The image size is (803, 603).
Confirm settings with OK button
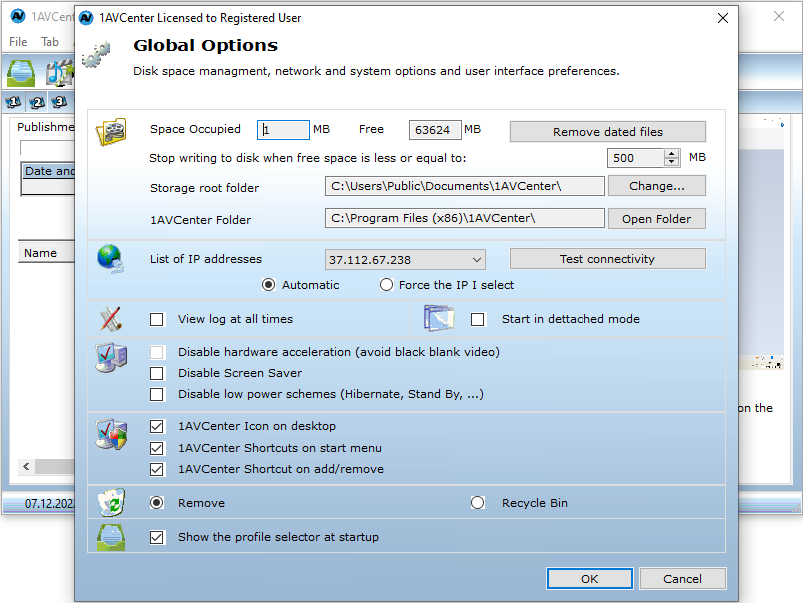click(x=589, y=579)
